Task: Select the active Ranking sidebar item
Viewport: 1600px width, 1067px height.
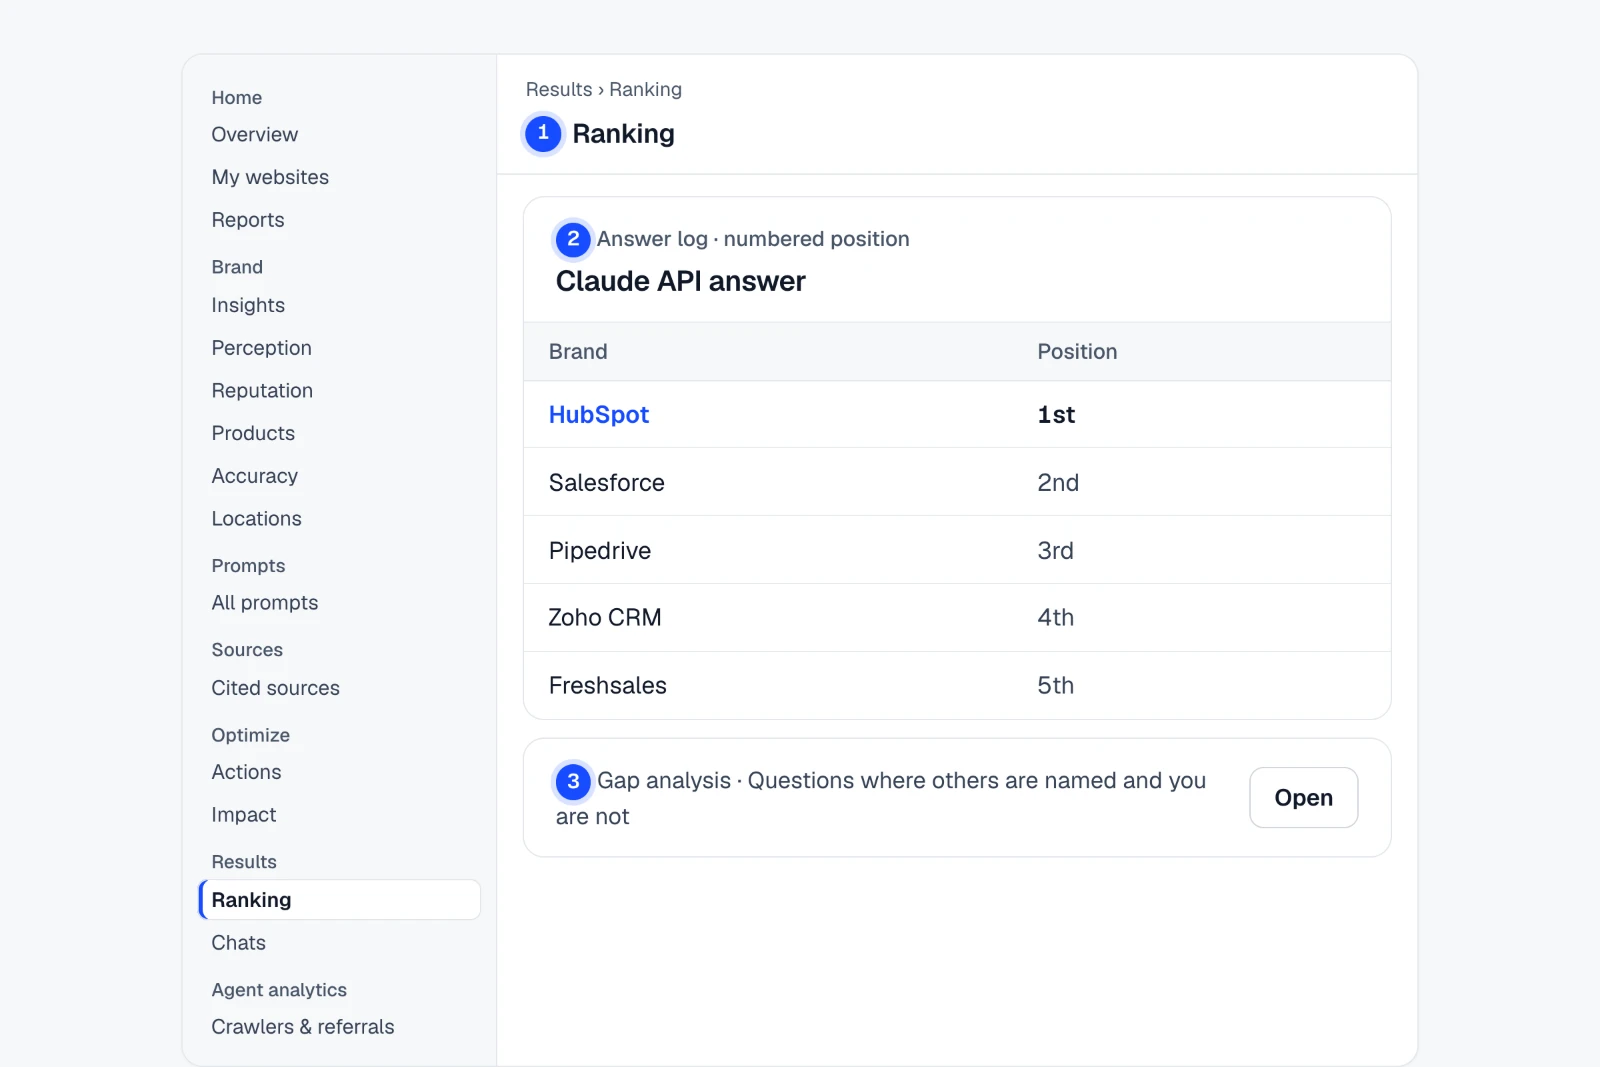Action: click(x=340, y=900)
